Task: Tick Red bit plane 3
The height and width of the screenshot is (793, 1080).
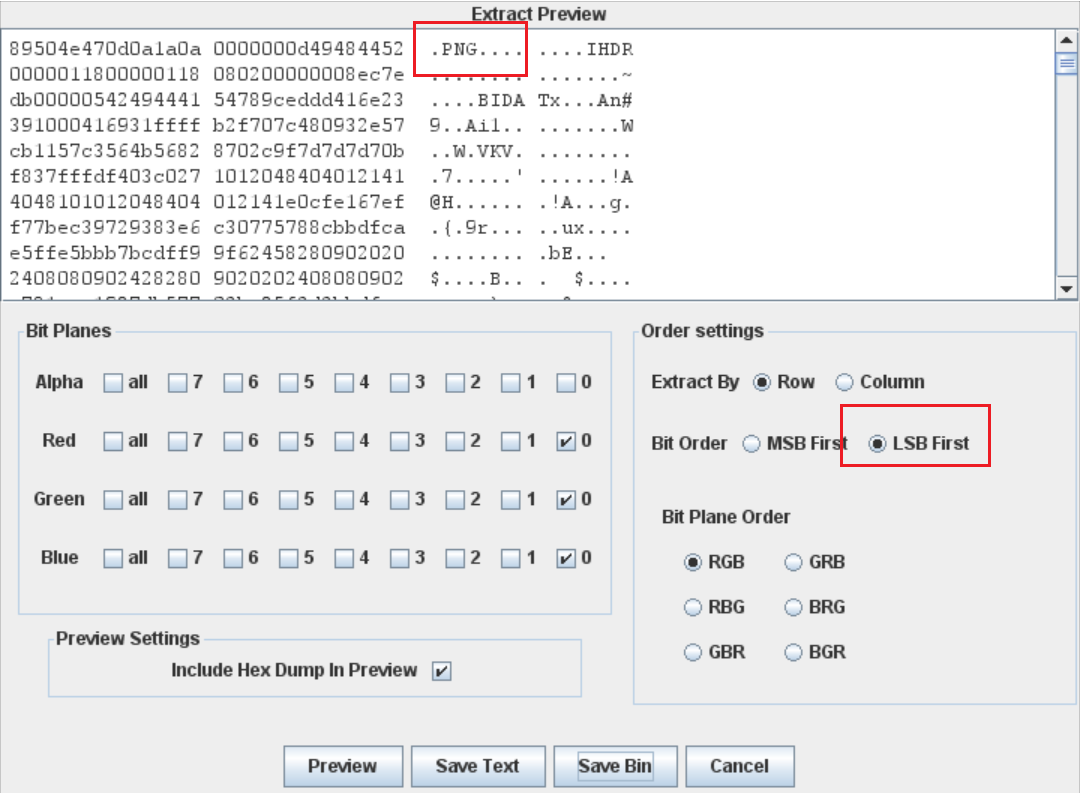Action: [399, 441]
